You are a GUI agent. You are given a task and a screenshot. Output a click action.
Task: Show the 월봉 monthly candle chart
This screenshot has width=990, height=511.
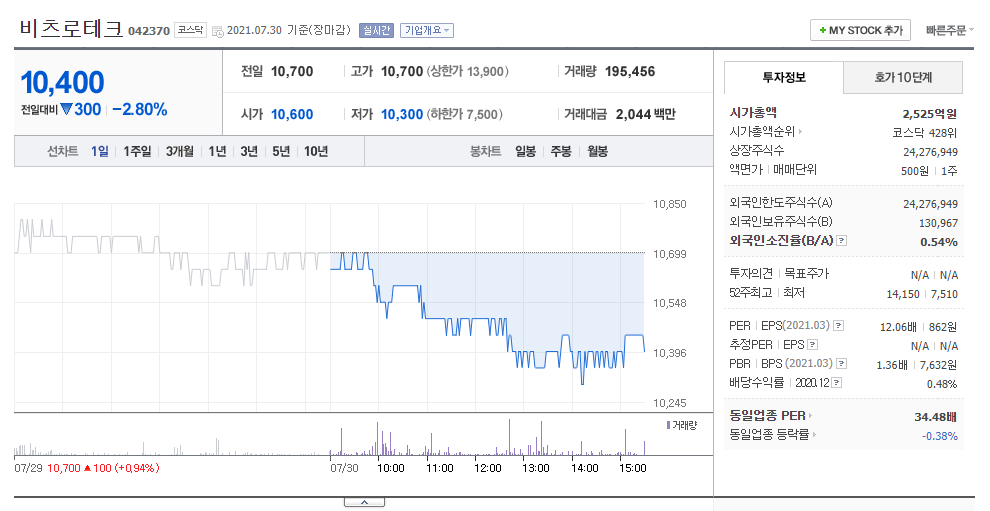tap(597, 152)
